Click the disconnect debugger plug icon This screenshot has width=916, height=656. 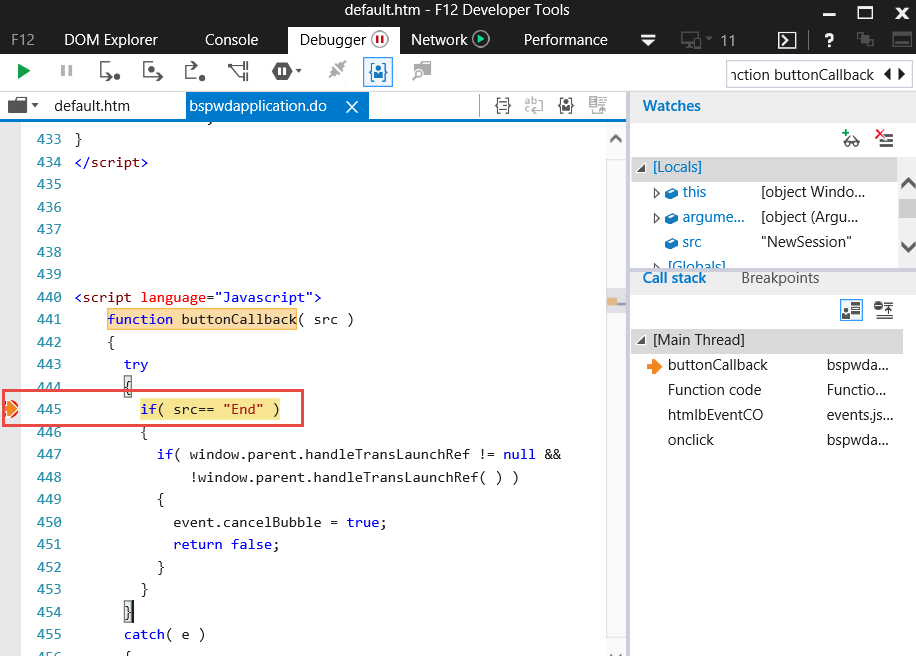(x=336, y=71)
